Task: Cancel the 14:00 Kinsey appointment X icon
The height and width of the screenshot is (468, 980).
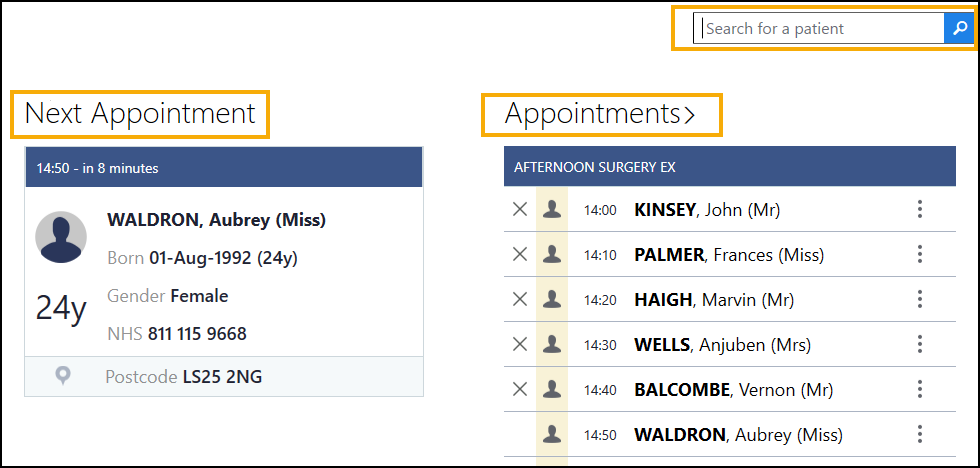Action: click(x=520, y=209)
